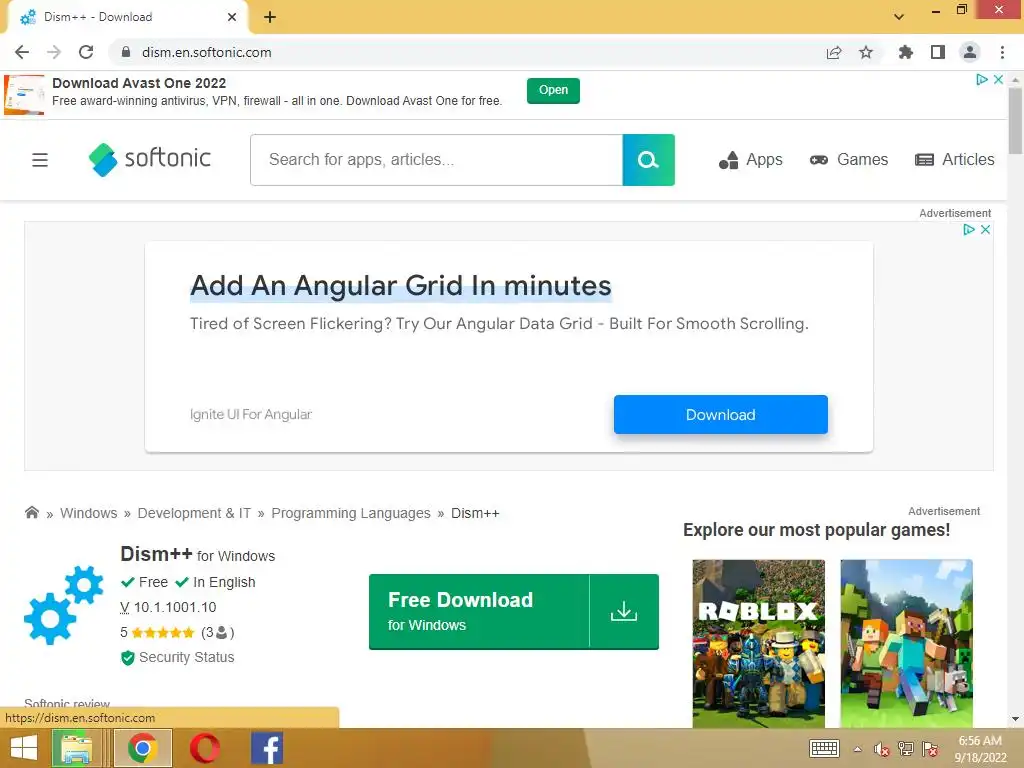The width and height of the screenshot is (1024, 768).
Task: Open the tab search chevron
Action: (x=899, y=17)
